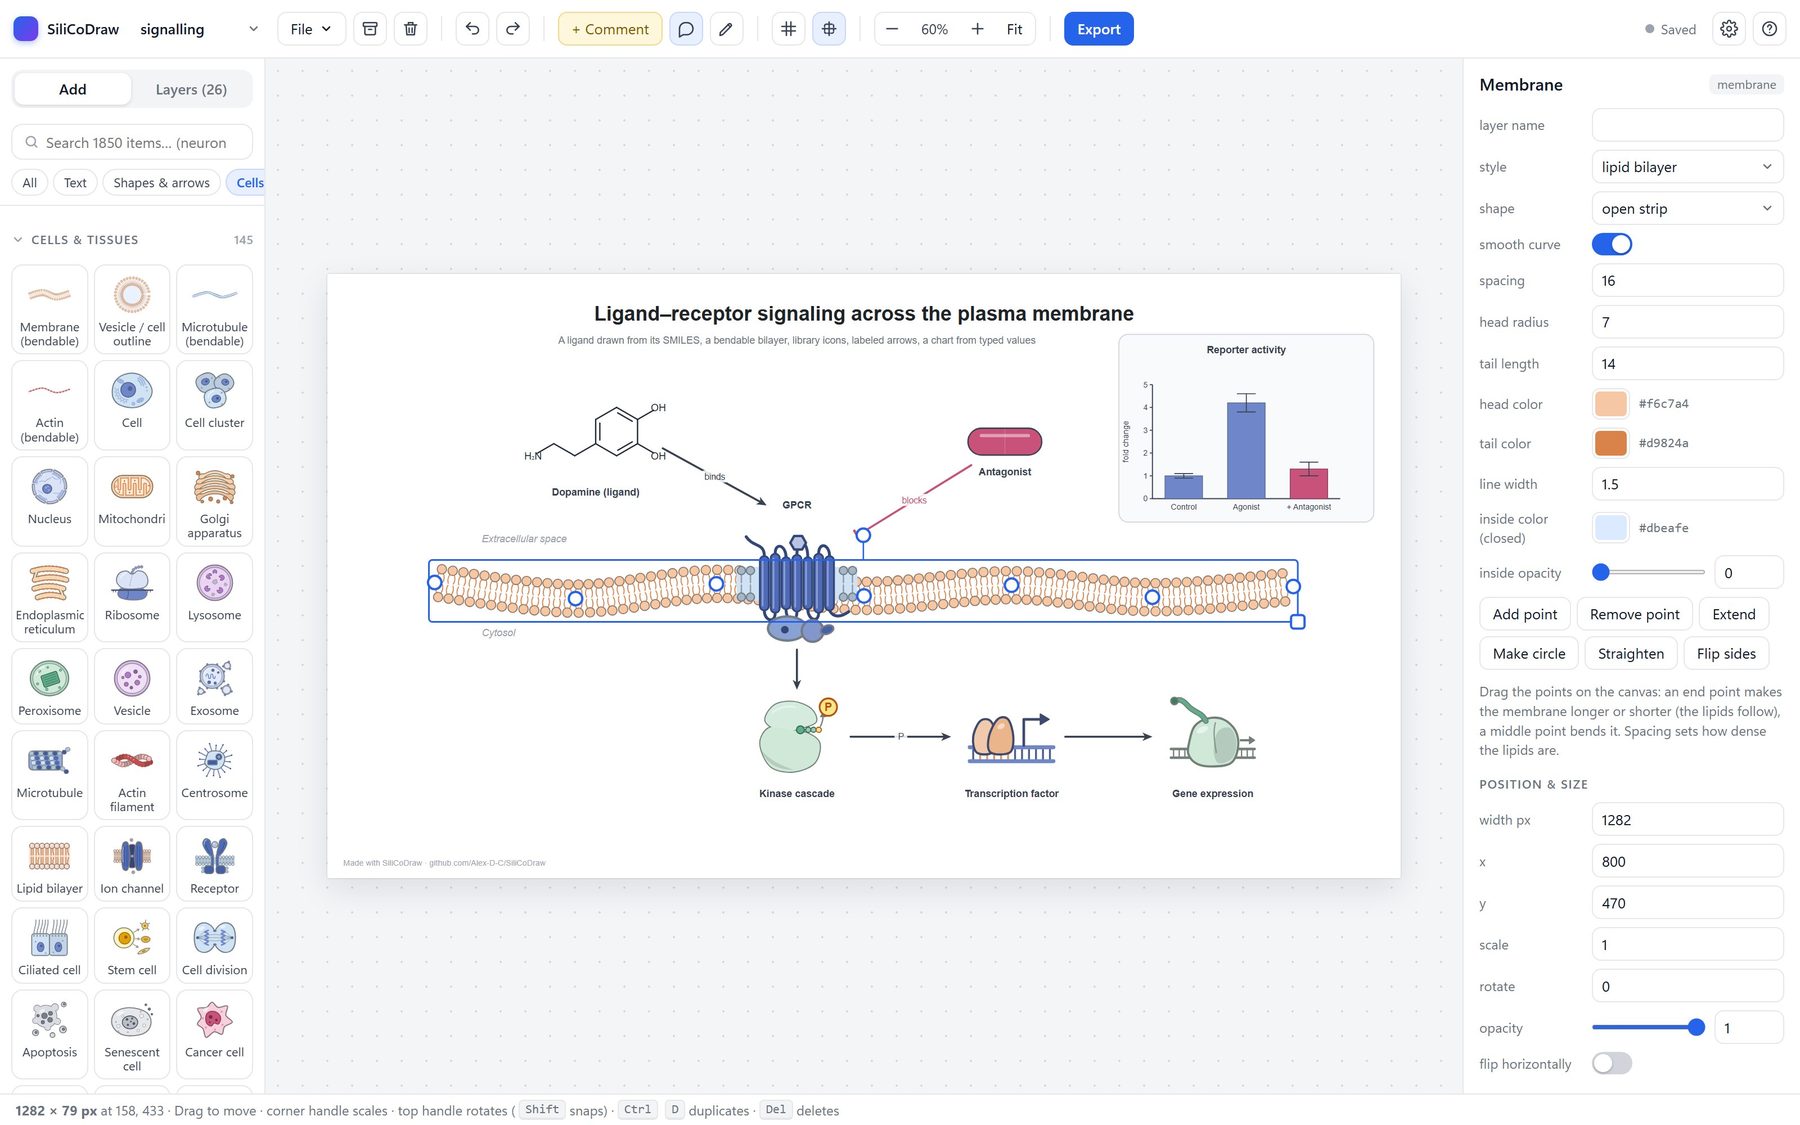Viewport: 1800px width, 1125px height.
Task: Click the Straighten button
Action: click(1630, 653)
